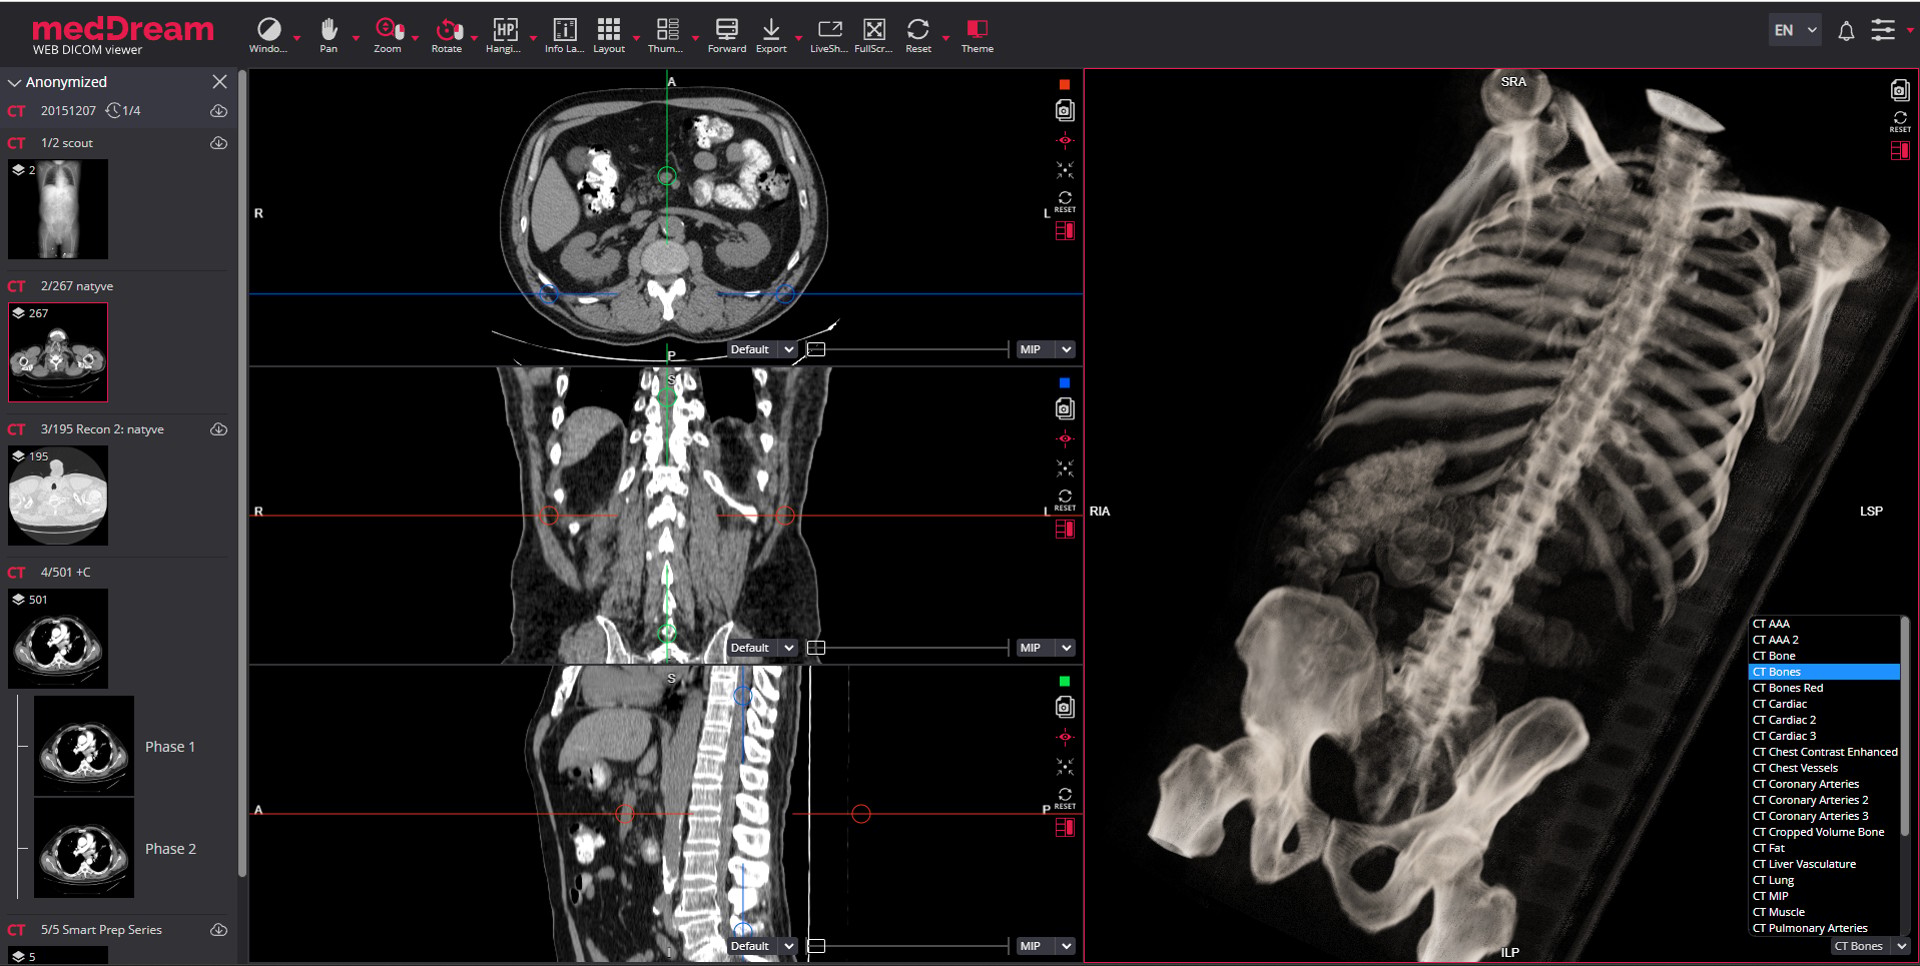Select the Windowing tool in toolbar
Image resolution: width=1920 pixels, height=966 pixels.
coord(268,35)
